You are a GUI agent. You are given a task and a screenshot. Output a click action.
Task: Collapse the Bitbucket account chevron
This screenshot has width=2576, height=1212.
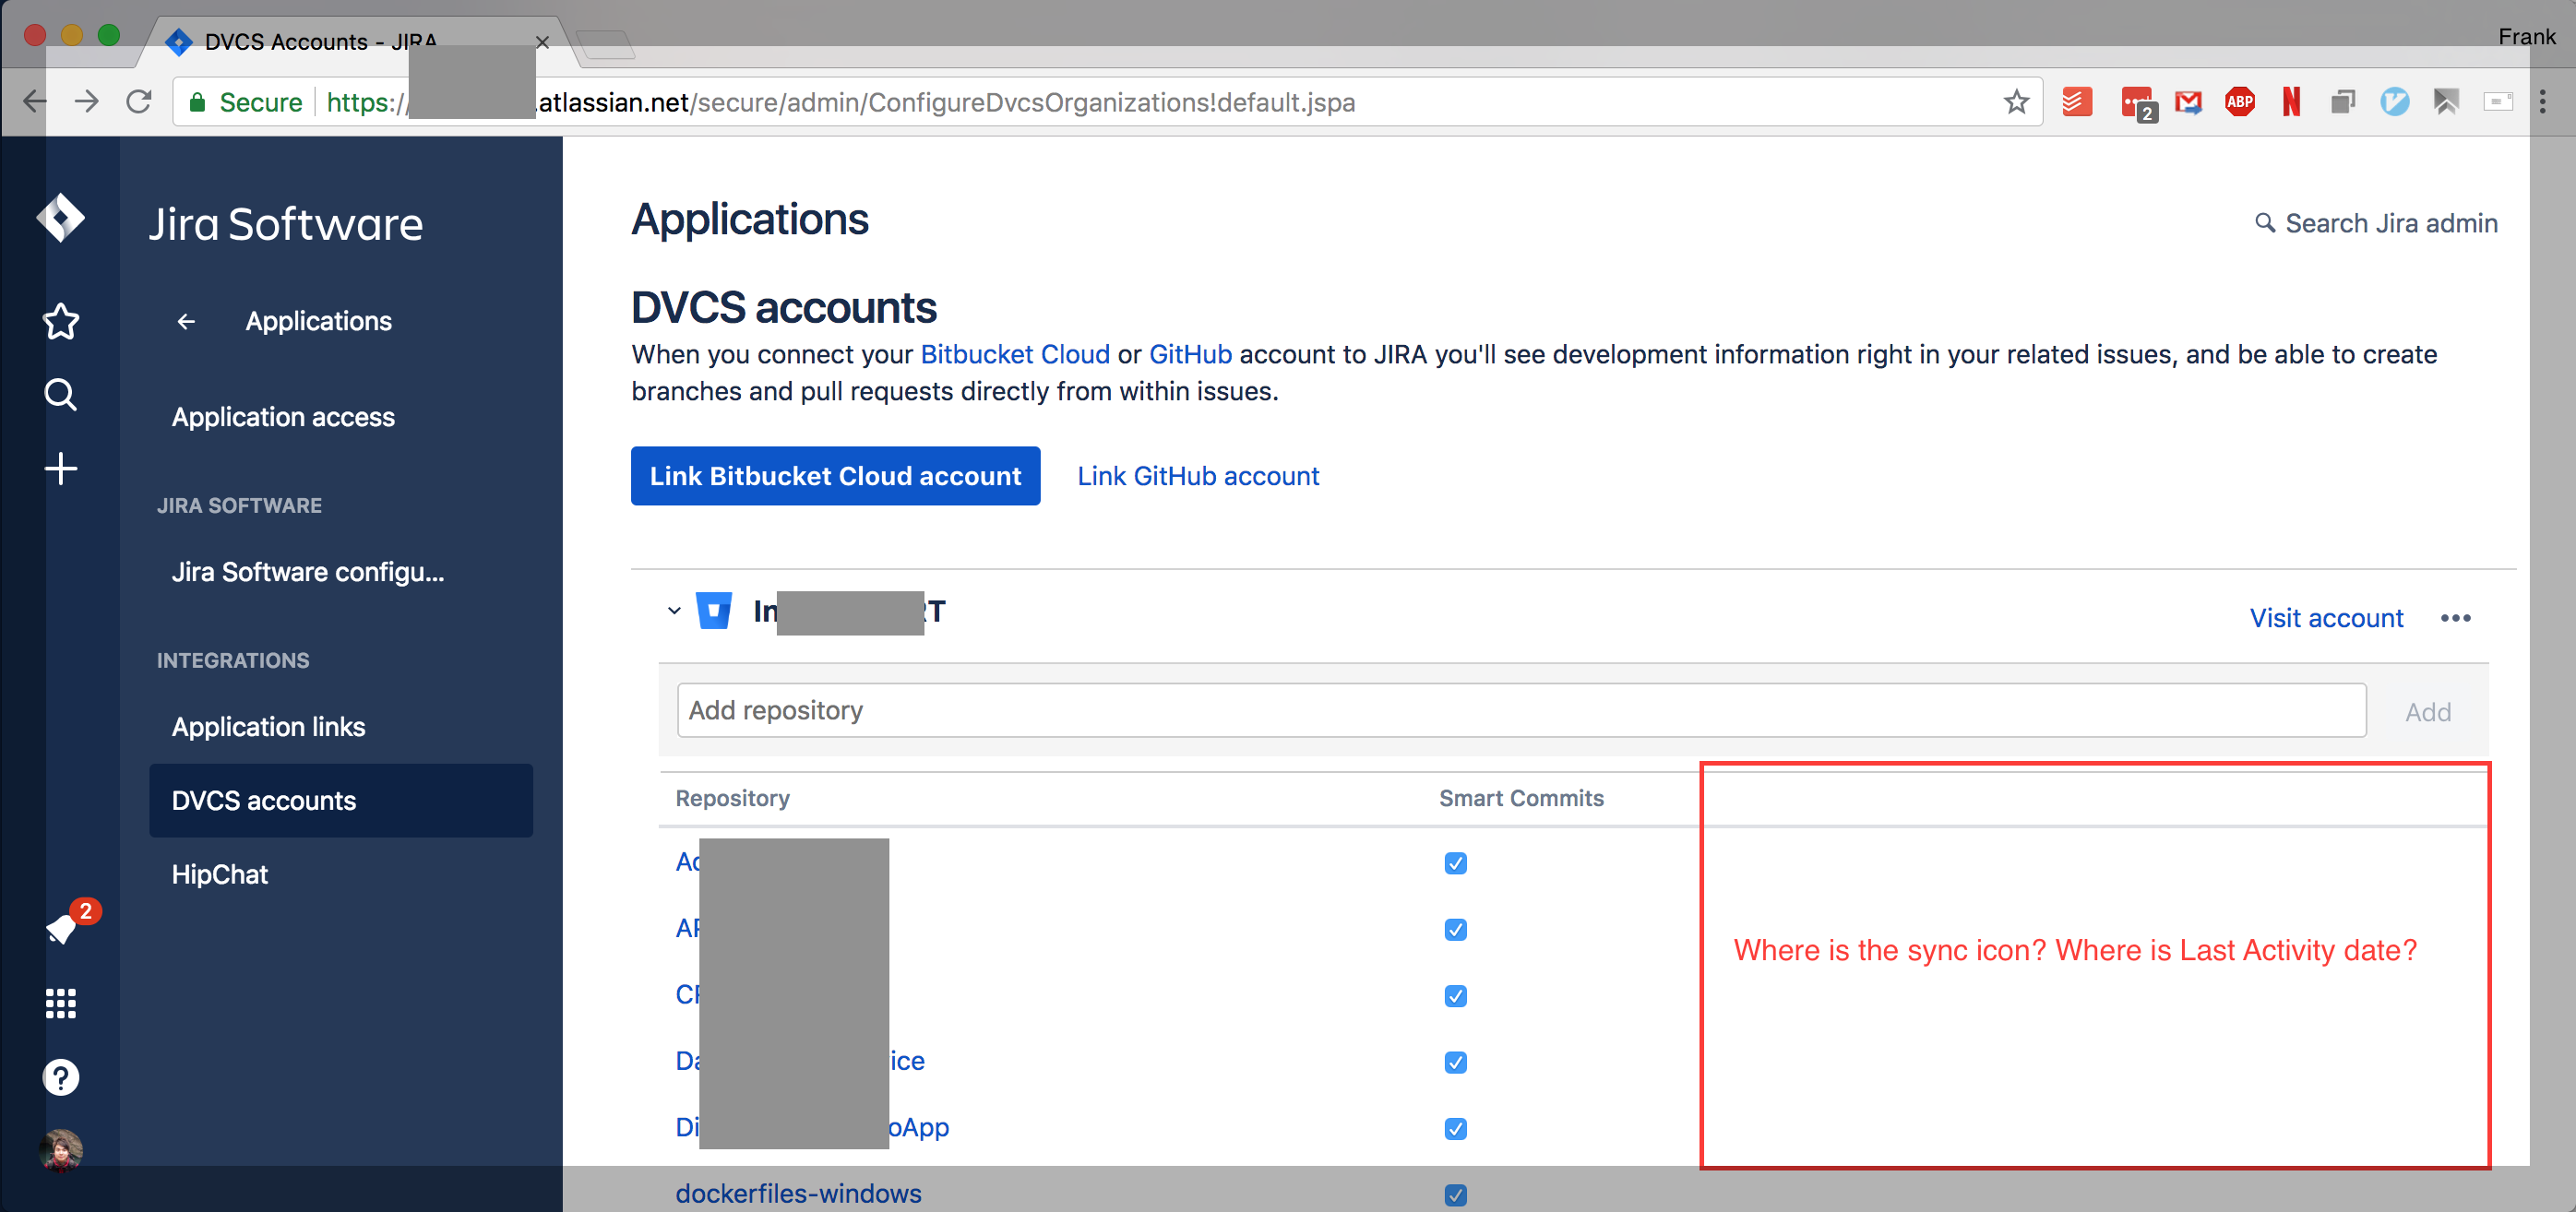click(x=674, y=611)
